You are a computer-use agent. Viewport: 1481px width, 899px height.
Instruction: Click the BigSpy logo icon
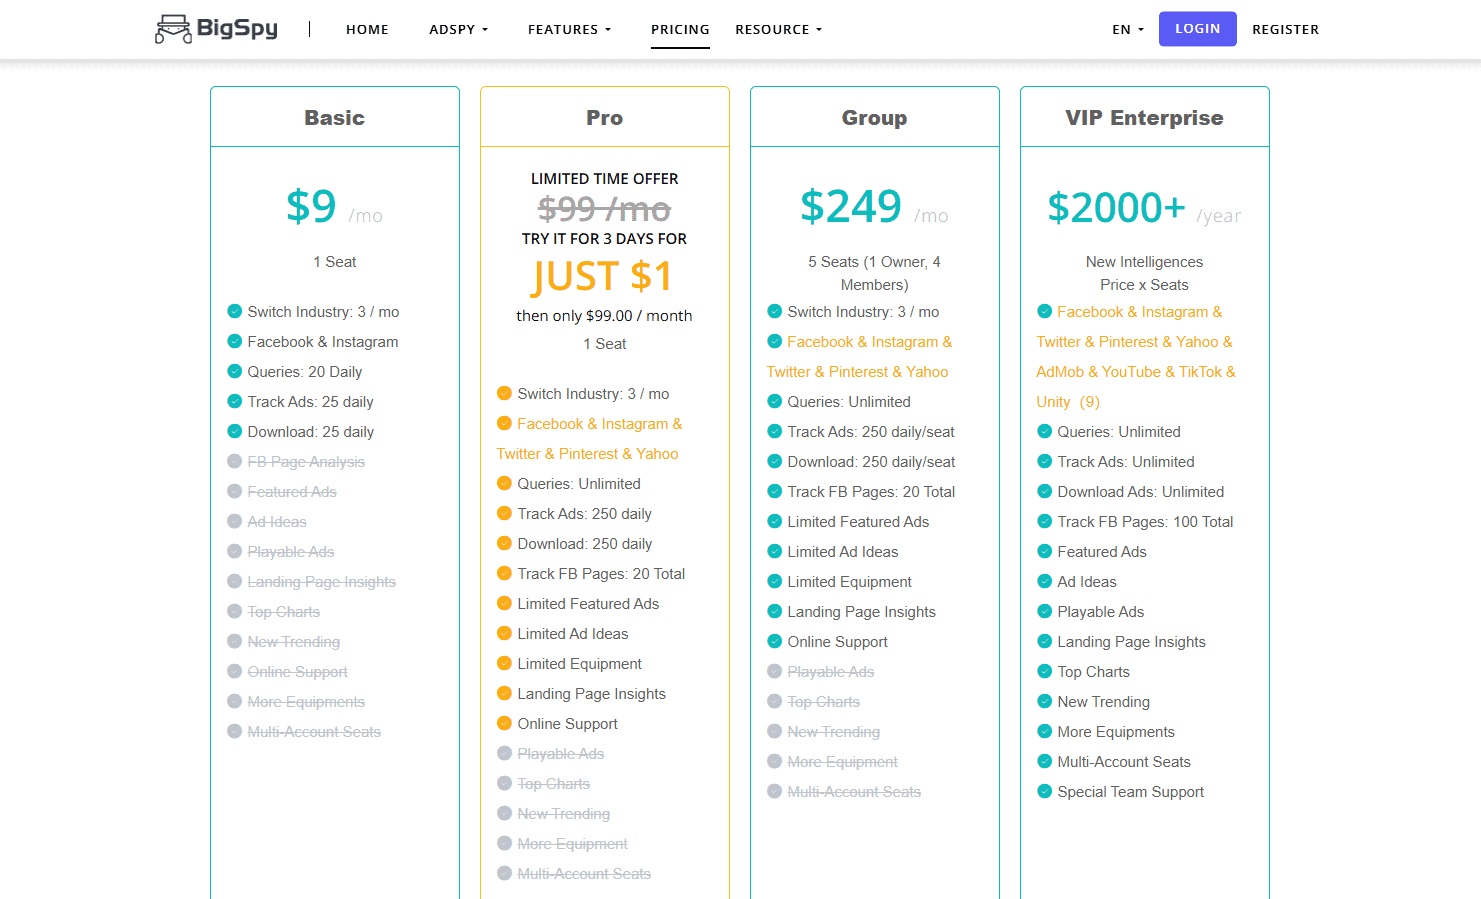pyautogui.click(x=173, y=29)
